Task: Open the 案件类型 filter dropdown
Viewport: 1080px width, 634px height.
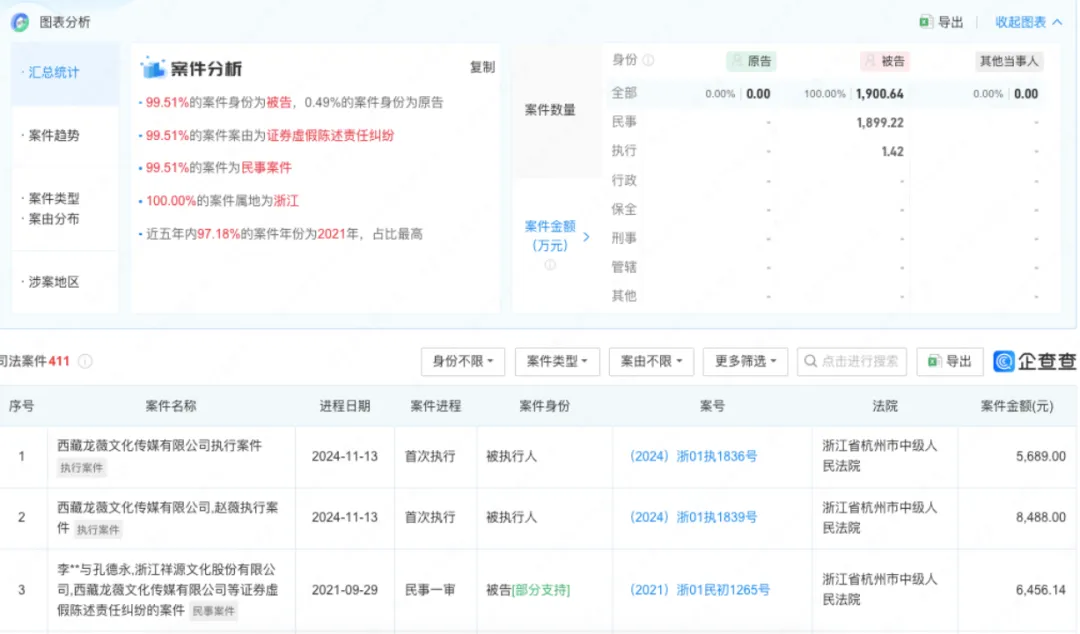Action: click(x=557, y=361)
